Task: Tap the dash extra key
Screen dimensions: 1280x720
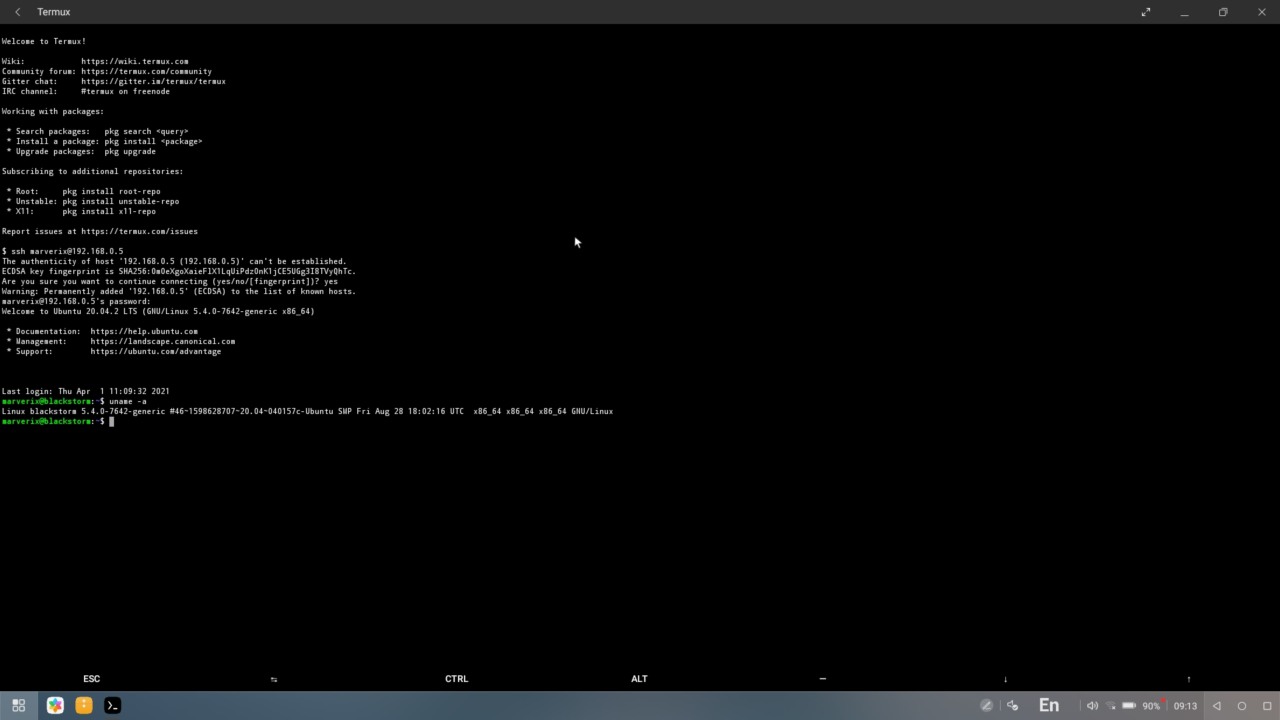Action: 822,678
